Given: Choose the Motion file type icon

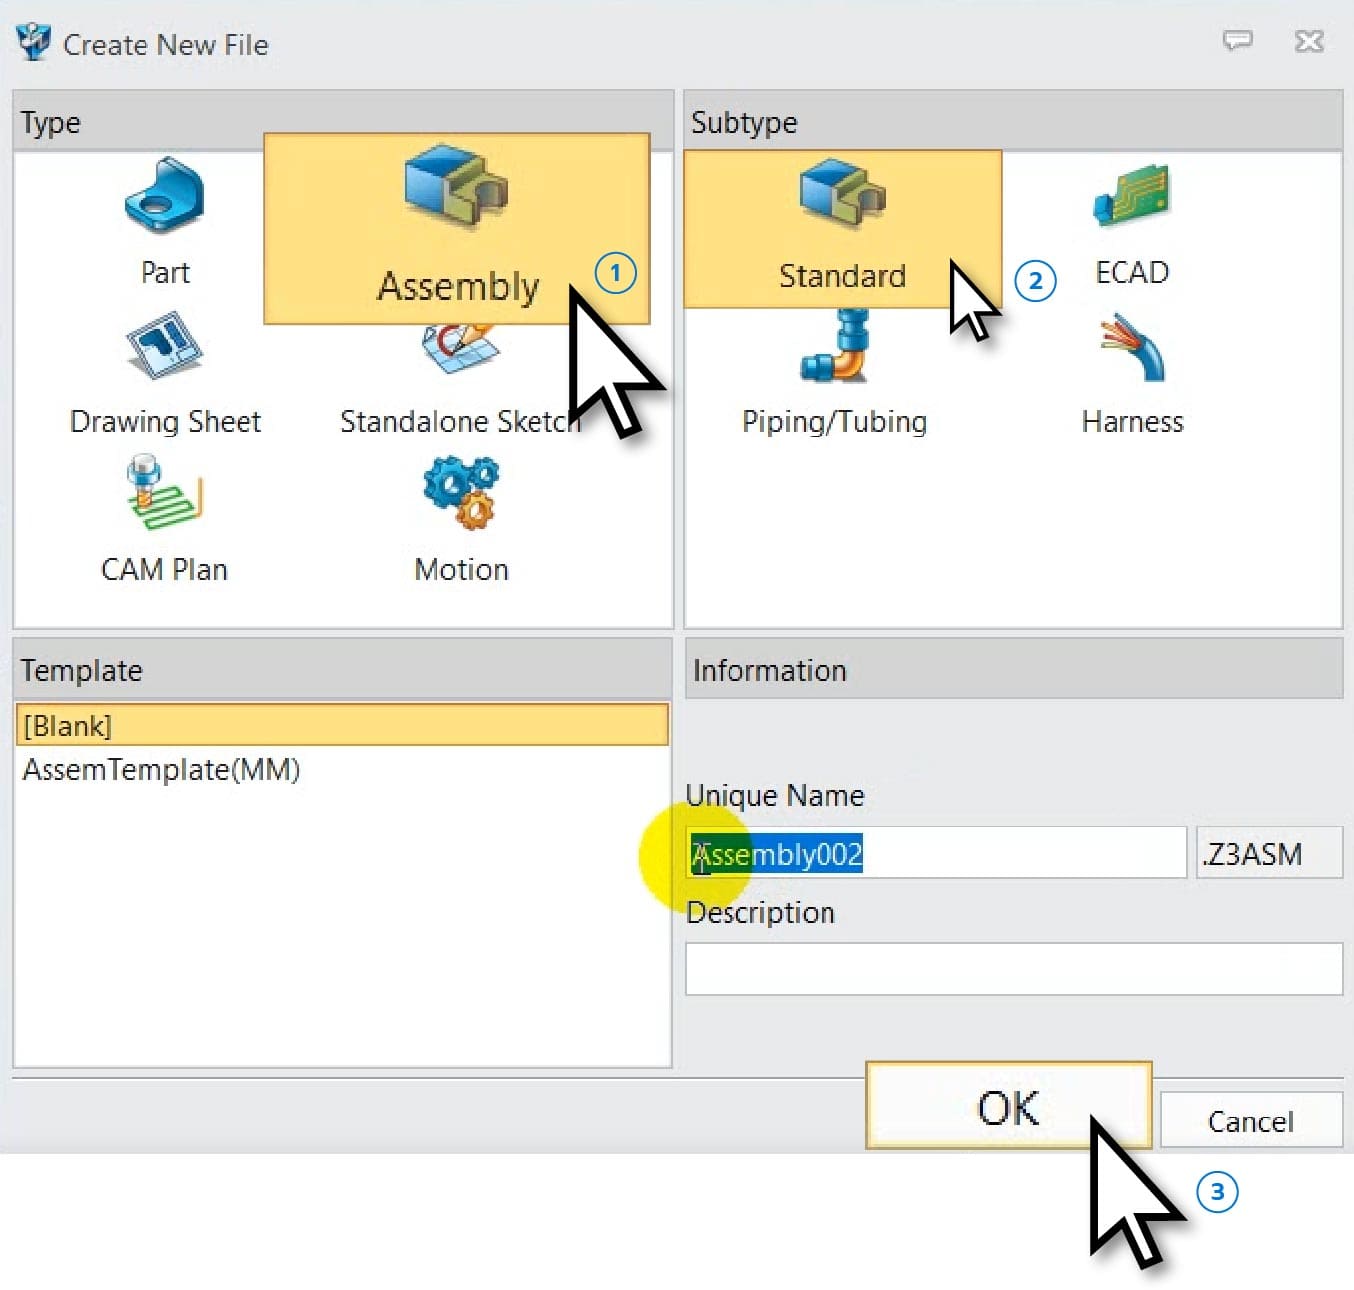Looking at the screenshot, I should [461, 493].
